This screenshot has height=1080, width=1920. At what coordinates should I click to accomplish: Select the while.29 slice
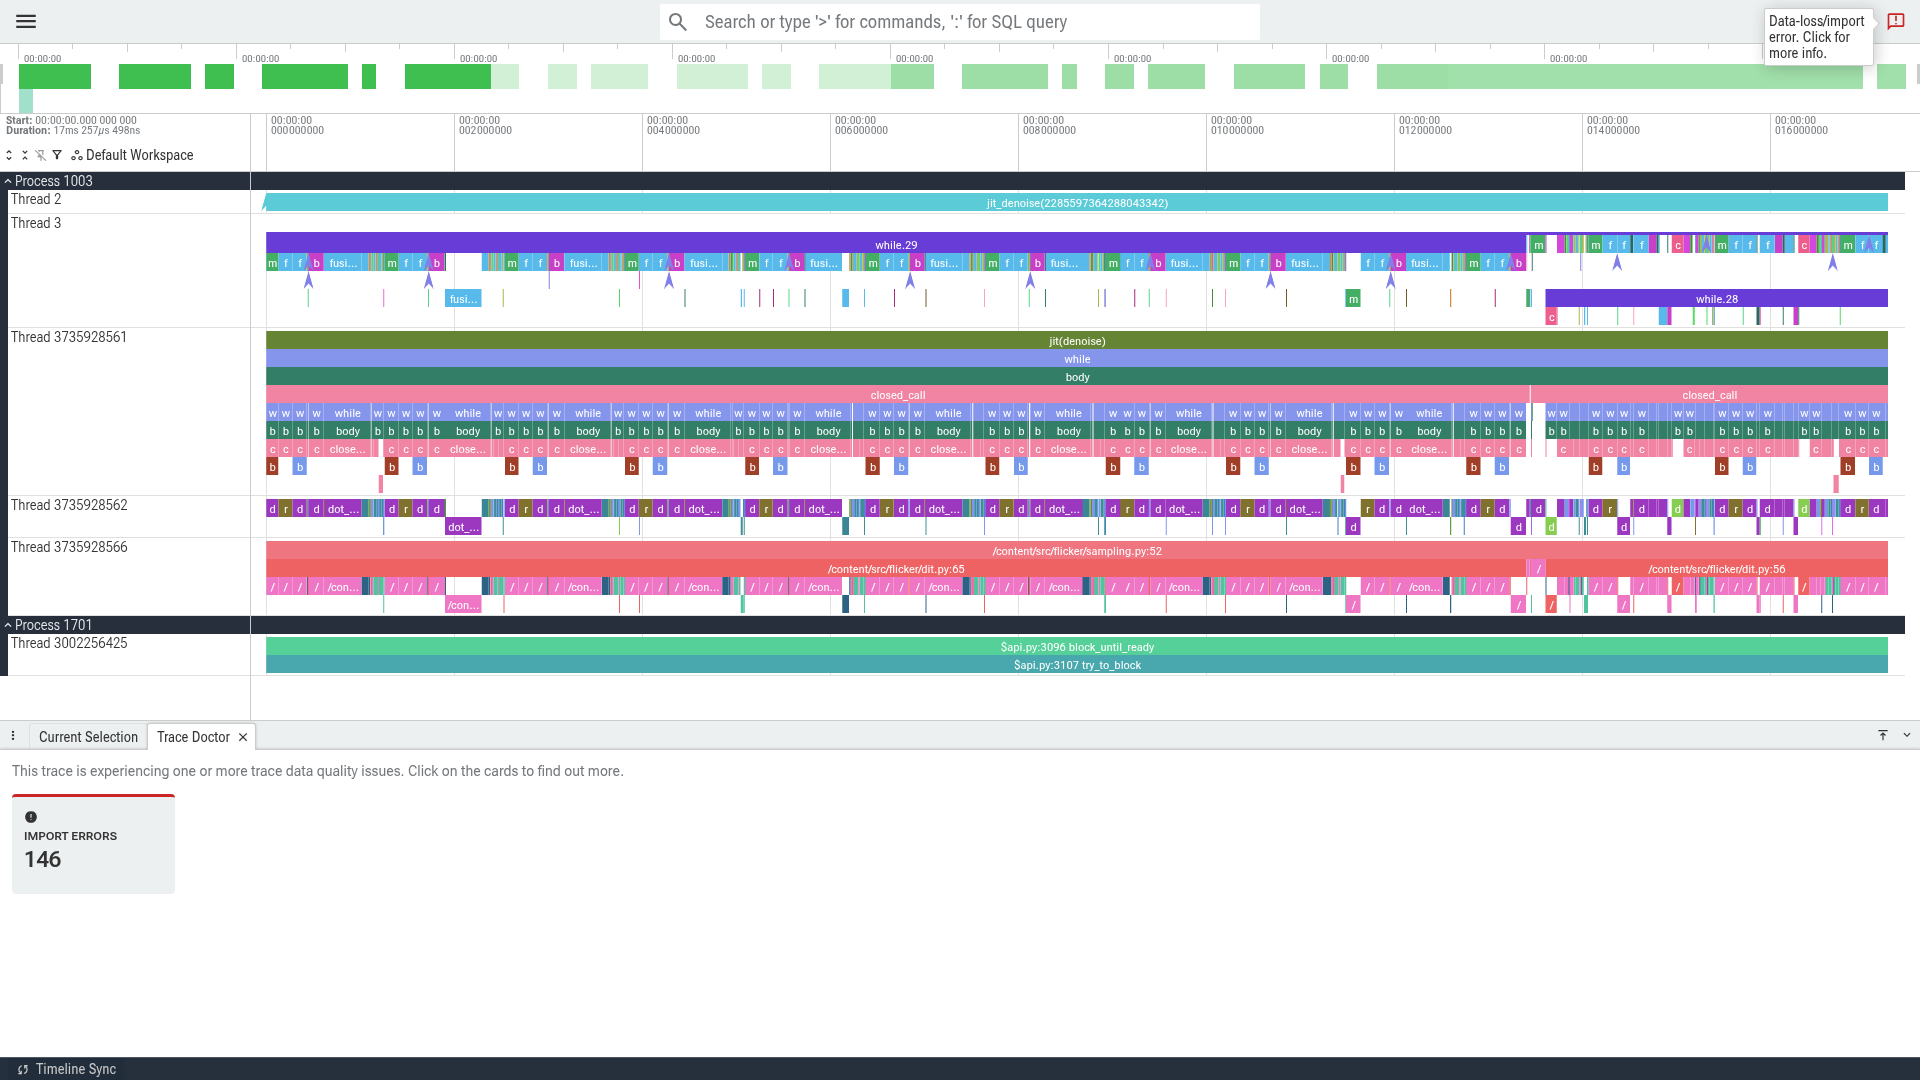pyautogui.click(x=896, y=245)
